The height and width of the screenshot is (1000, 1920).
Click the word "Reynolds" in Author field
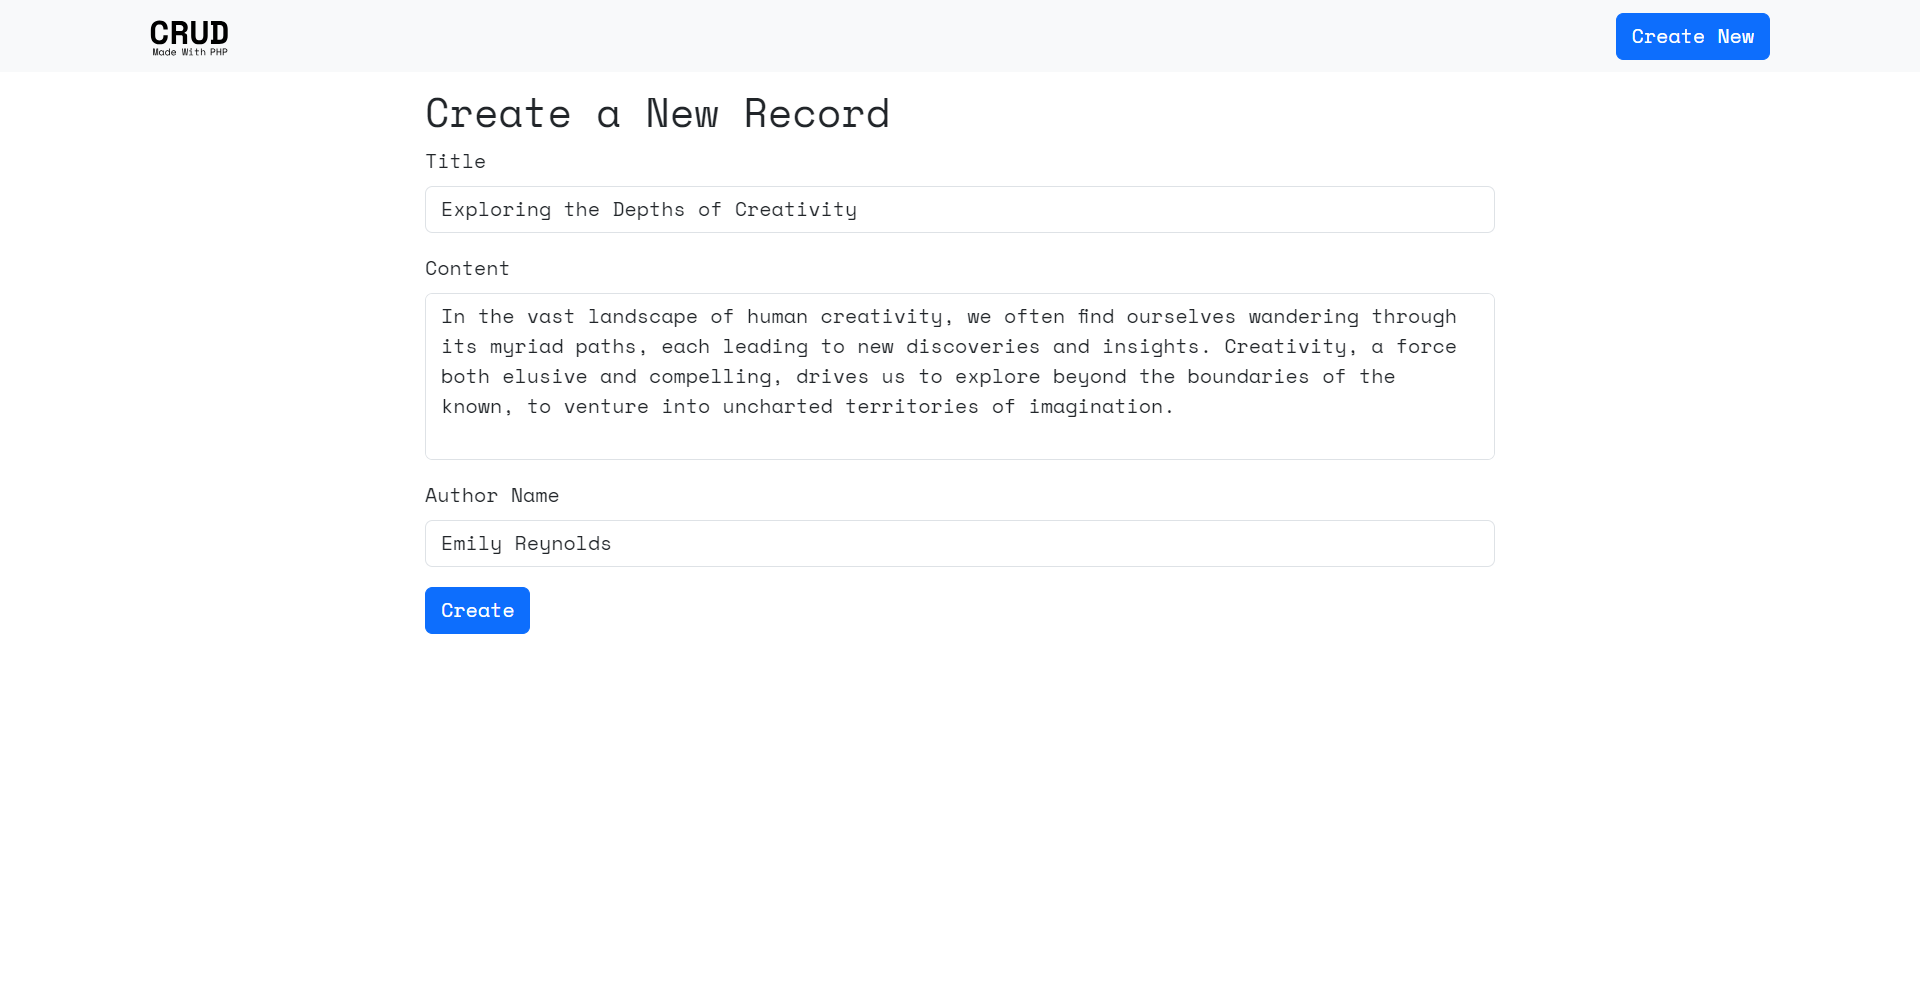562,544
